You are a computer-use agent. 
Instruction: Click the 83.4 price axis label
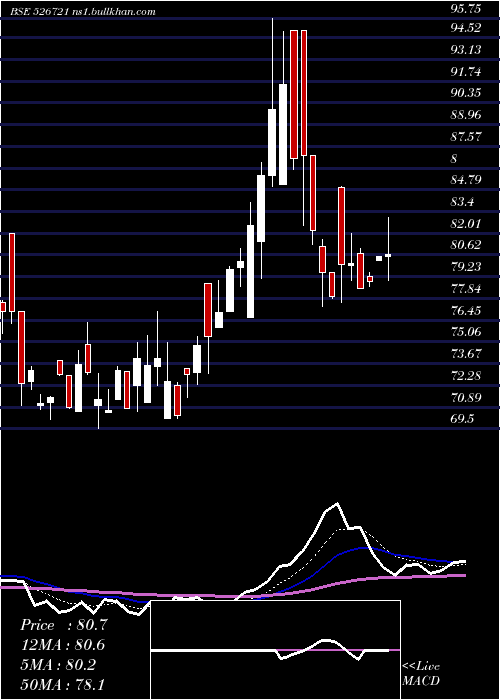coord(463,202)
